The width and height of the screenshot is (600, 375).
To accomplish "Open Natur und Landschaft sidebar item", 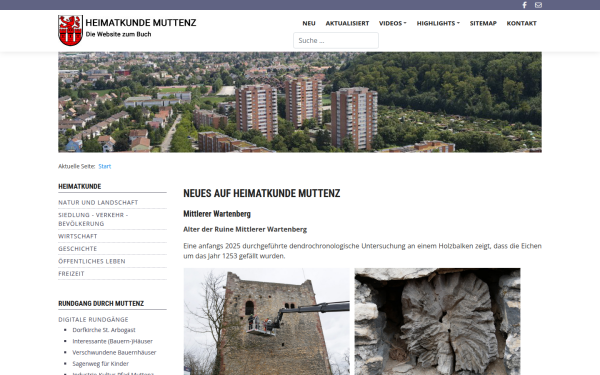I will [98, 202].
